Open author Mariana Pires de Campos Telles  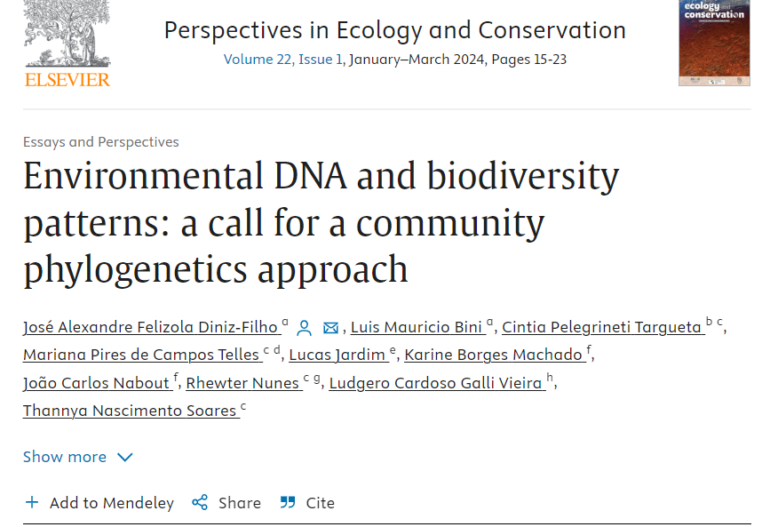pos(140,355)
